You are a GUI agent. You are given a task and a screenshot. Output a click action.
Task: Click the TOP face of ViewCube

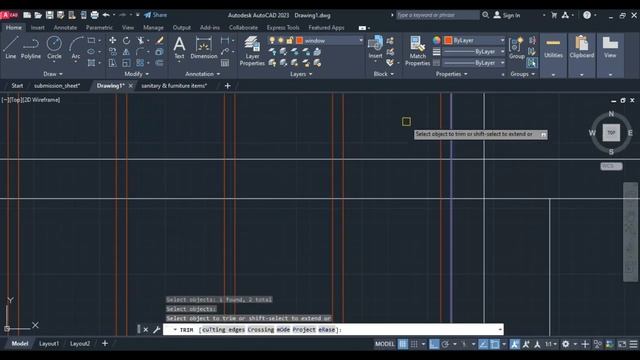pos(611,133)
